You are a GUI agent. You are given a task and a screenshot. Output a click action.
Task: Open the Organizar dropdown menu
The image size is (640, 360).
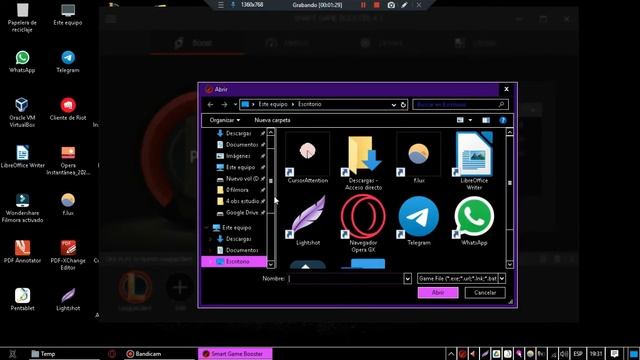[225, 120]
